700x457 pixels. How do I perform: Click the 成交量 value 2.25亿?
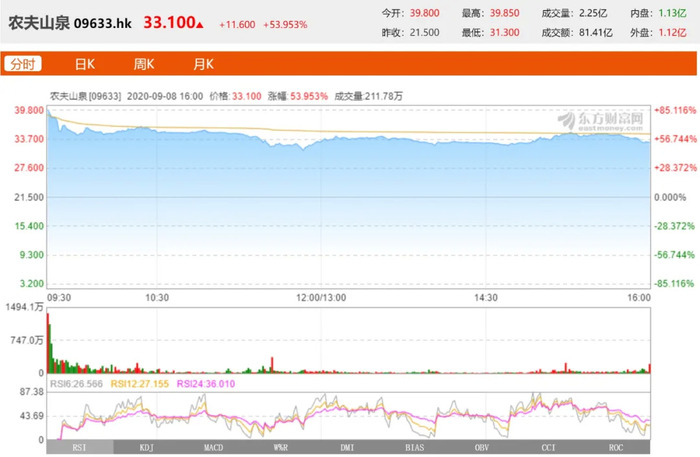tap(593, 13)
